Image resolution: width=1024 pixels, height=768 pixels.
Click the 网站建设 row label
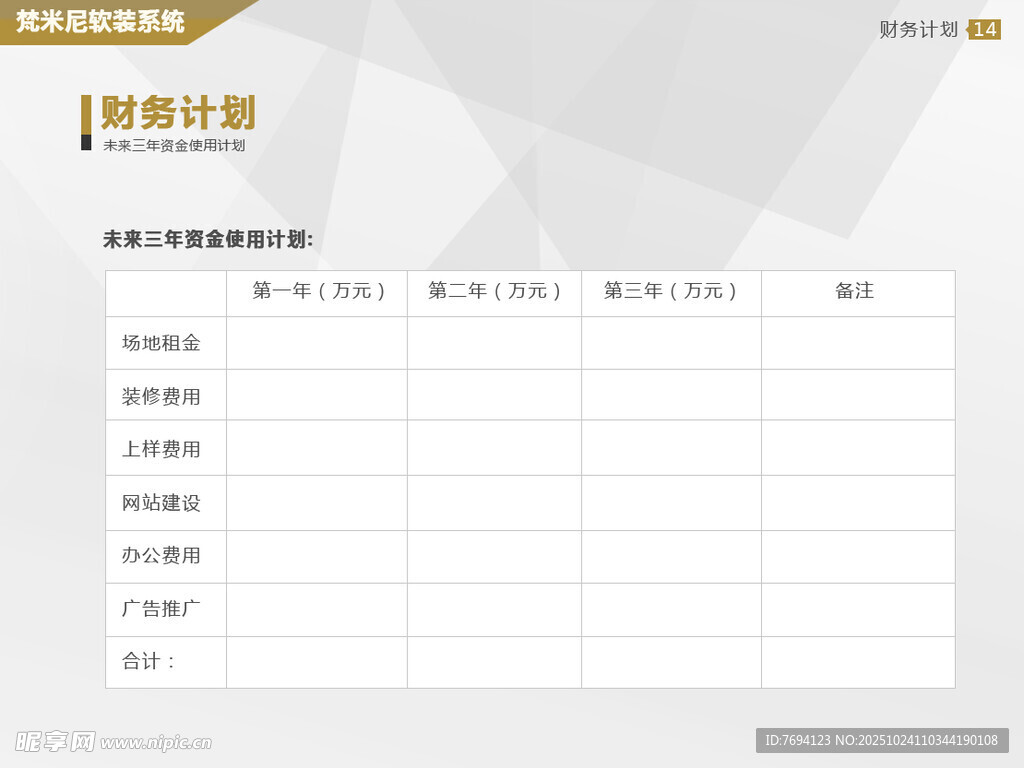pos(161,503)
